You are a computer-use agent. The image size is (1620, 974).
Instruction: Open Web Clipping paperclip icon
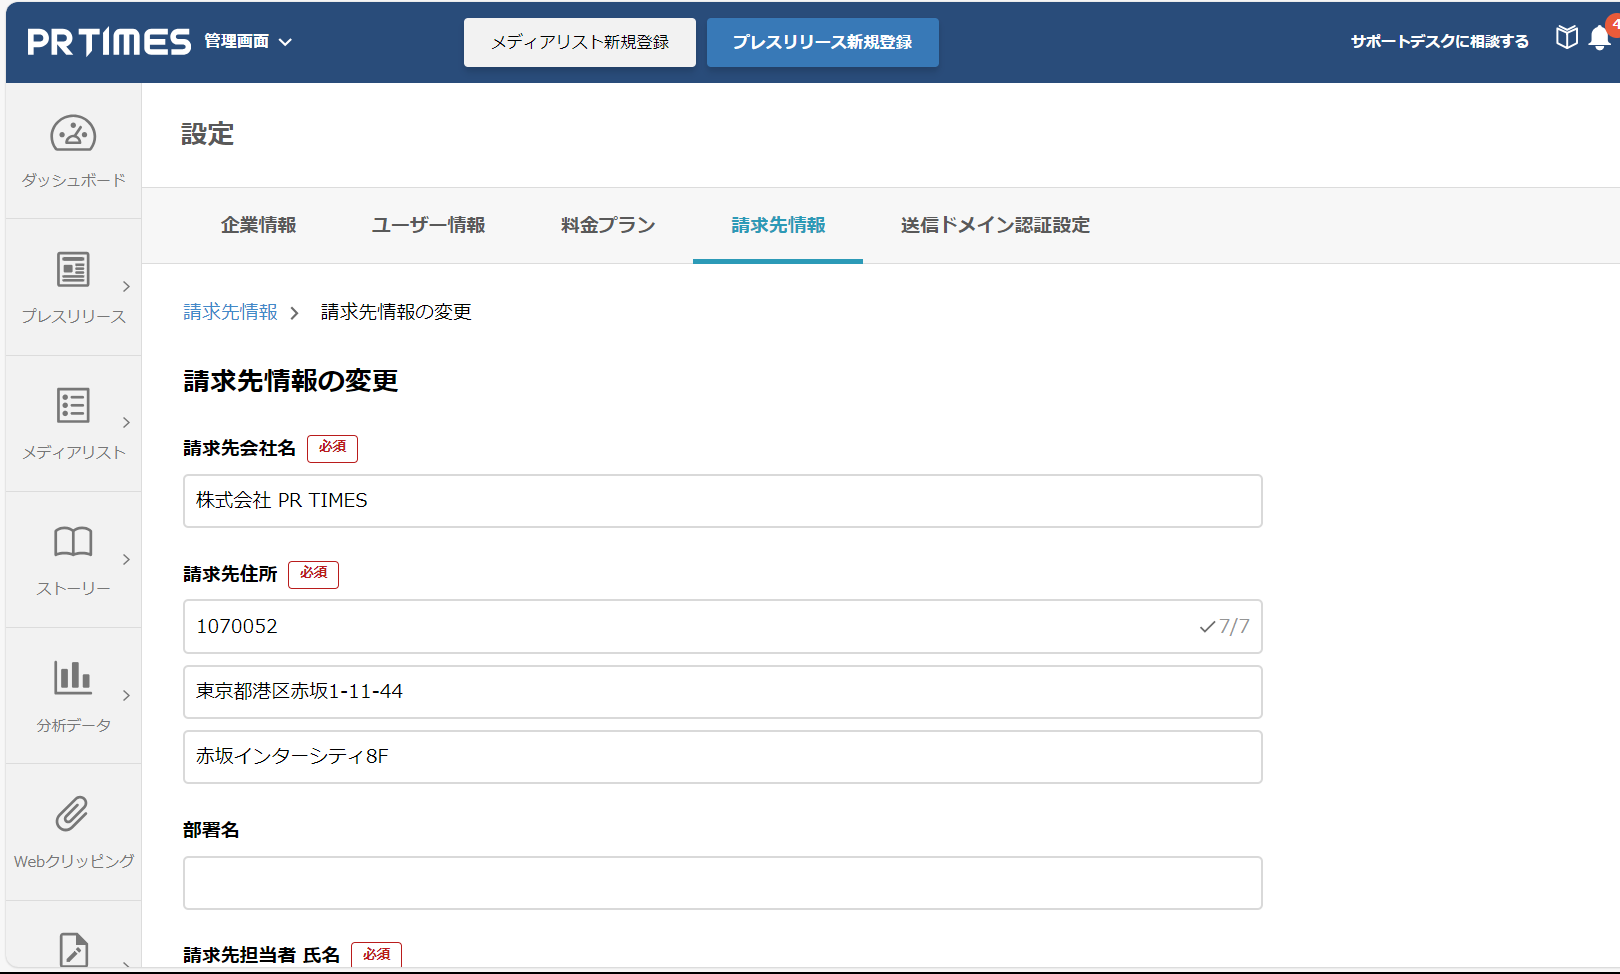tap(72, 814)
